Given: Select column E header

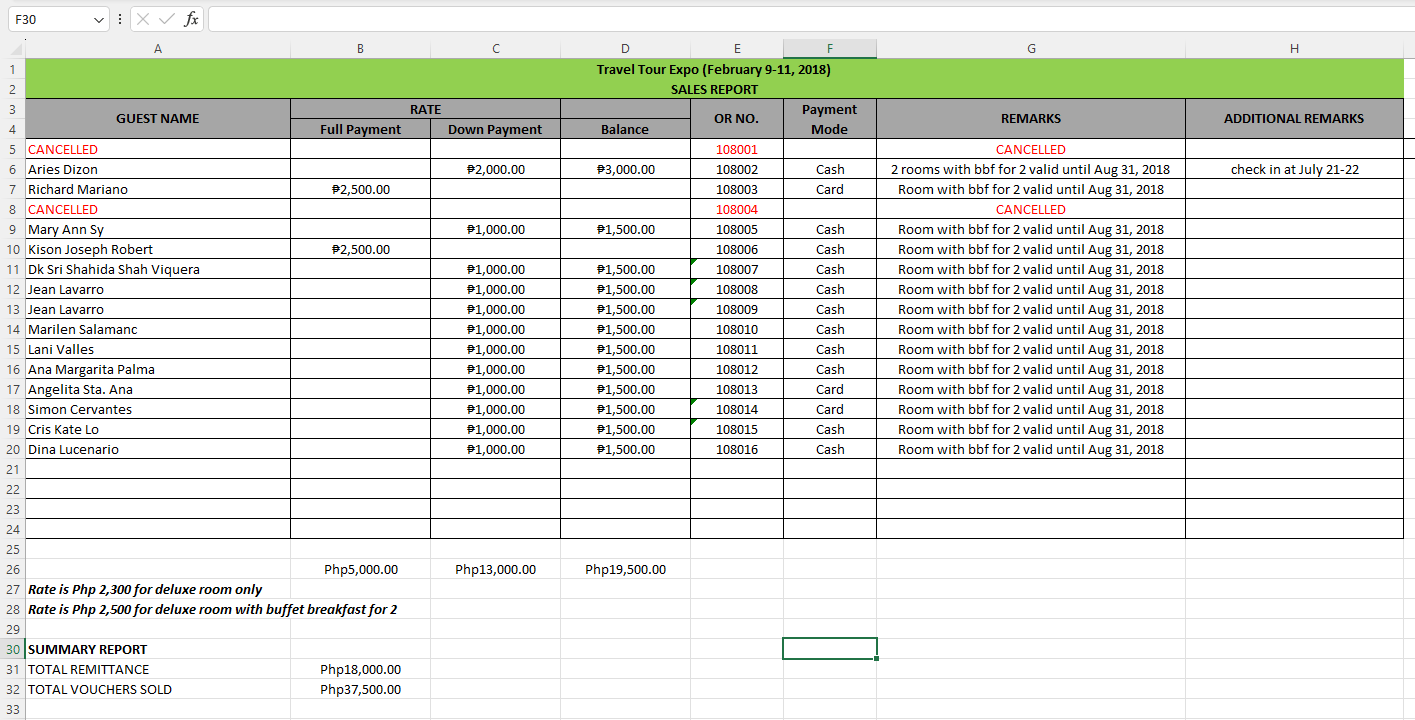Looking at the screenshot, I should (x=737, y=49).
